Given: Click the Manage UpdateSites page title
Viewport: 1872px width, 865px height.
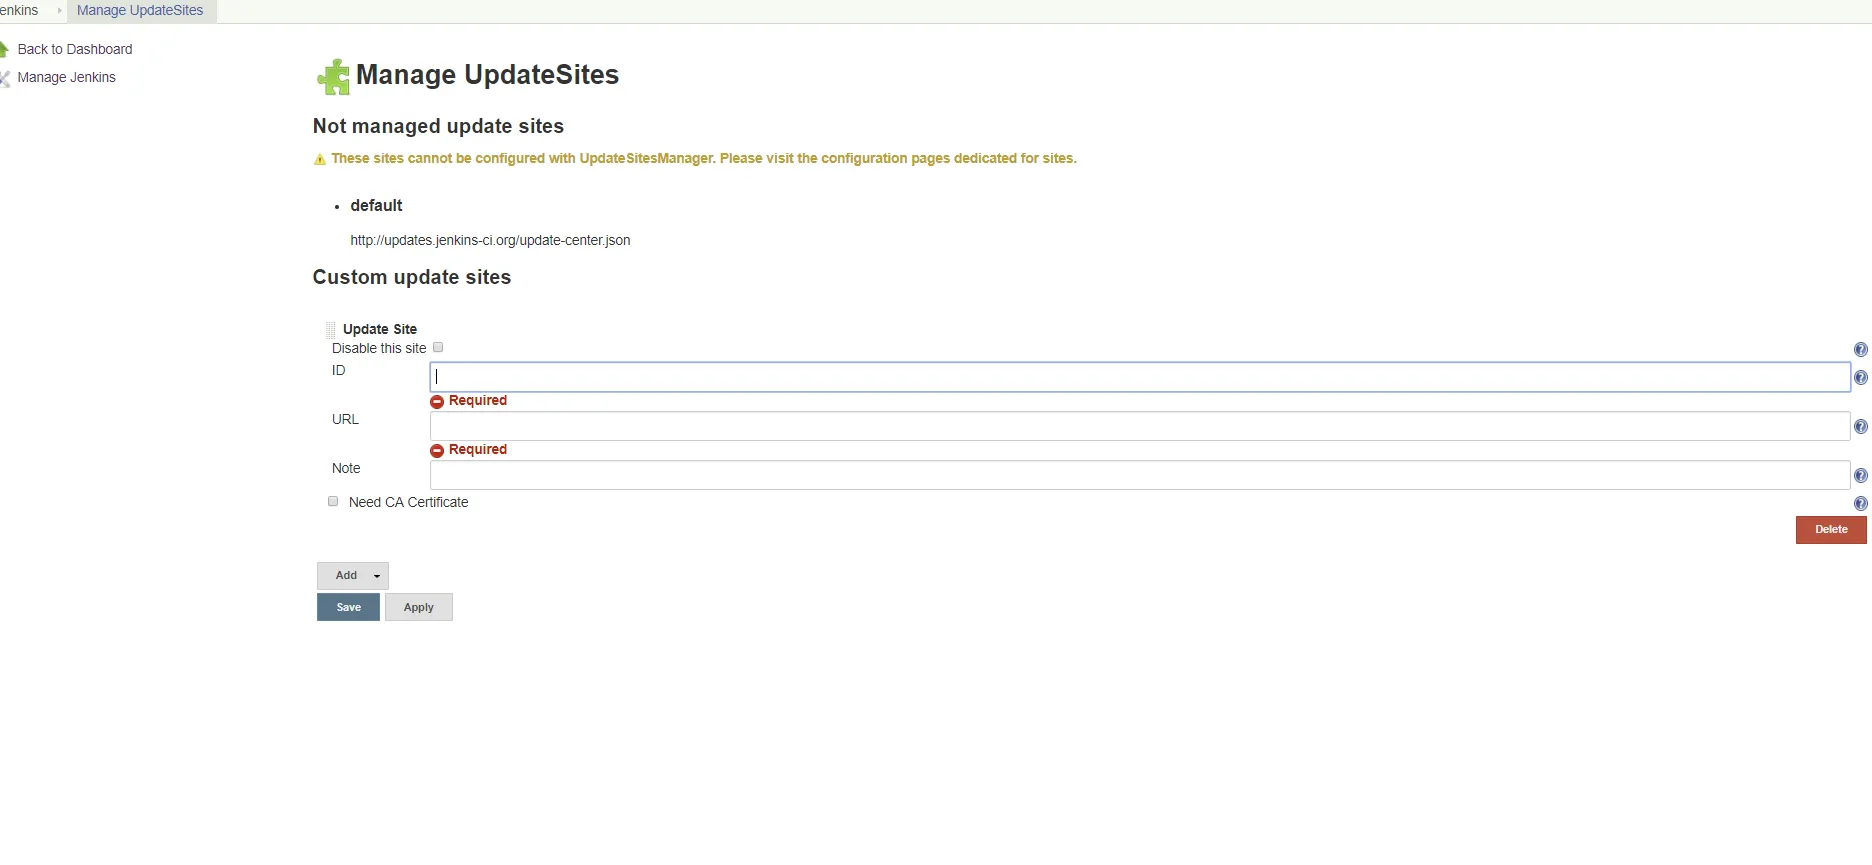Looking at the screenshot, I should (x=487, y=75).
